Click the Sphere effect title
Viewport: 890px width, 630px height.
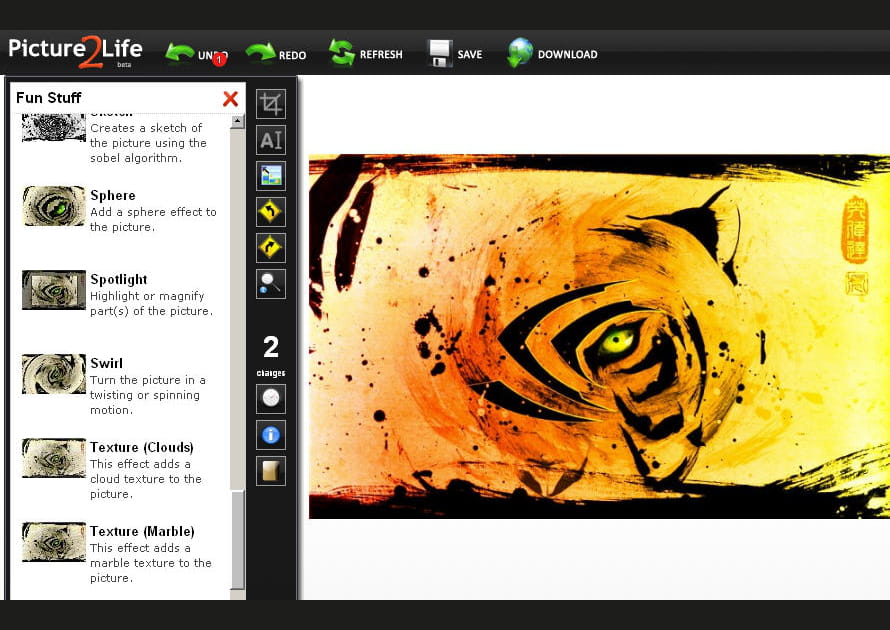113,195
